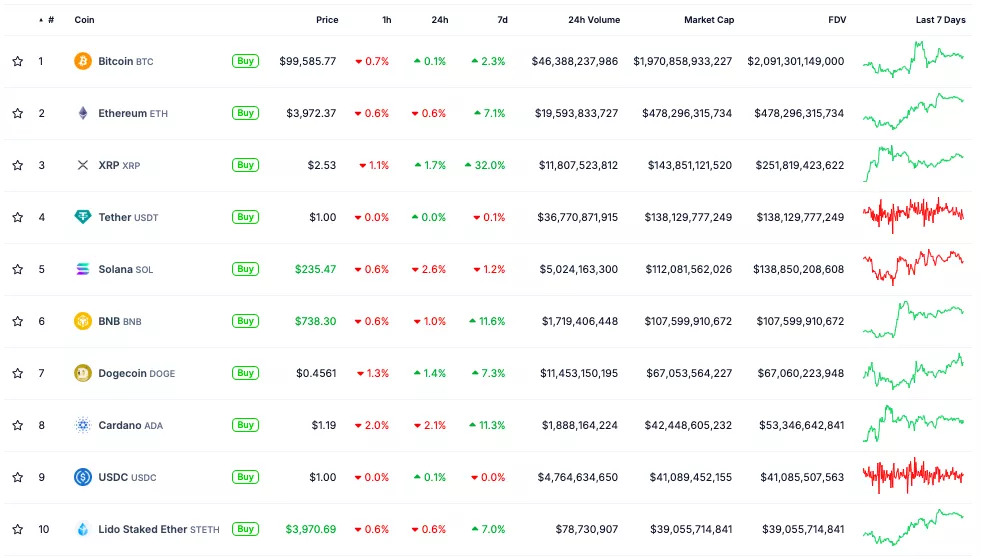Sort coins by 24h Volume header
The image size is (981, 556).
[x=593, y=20]
